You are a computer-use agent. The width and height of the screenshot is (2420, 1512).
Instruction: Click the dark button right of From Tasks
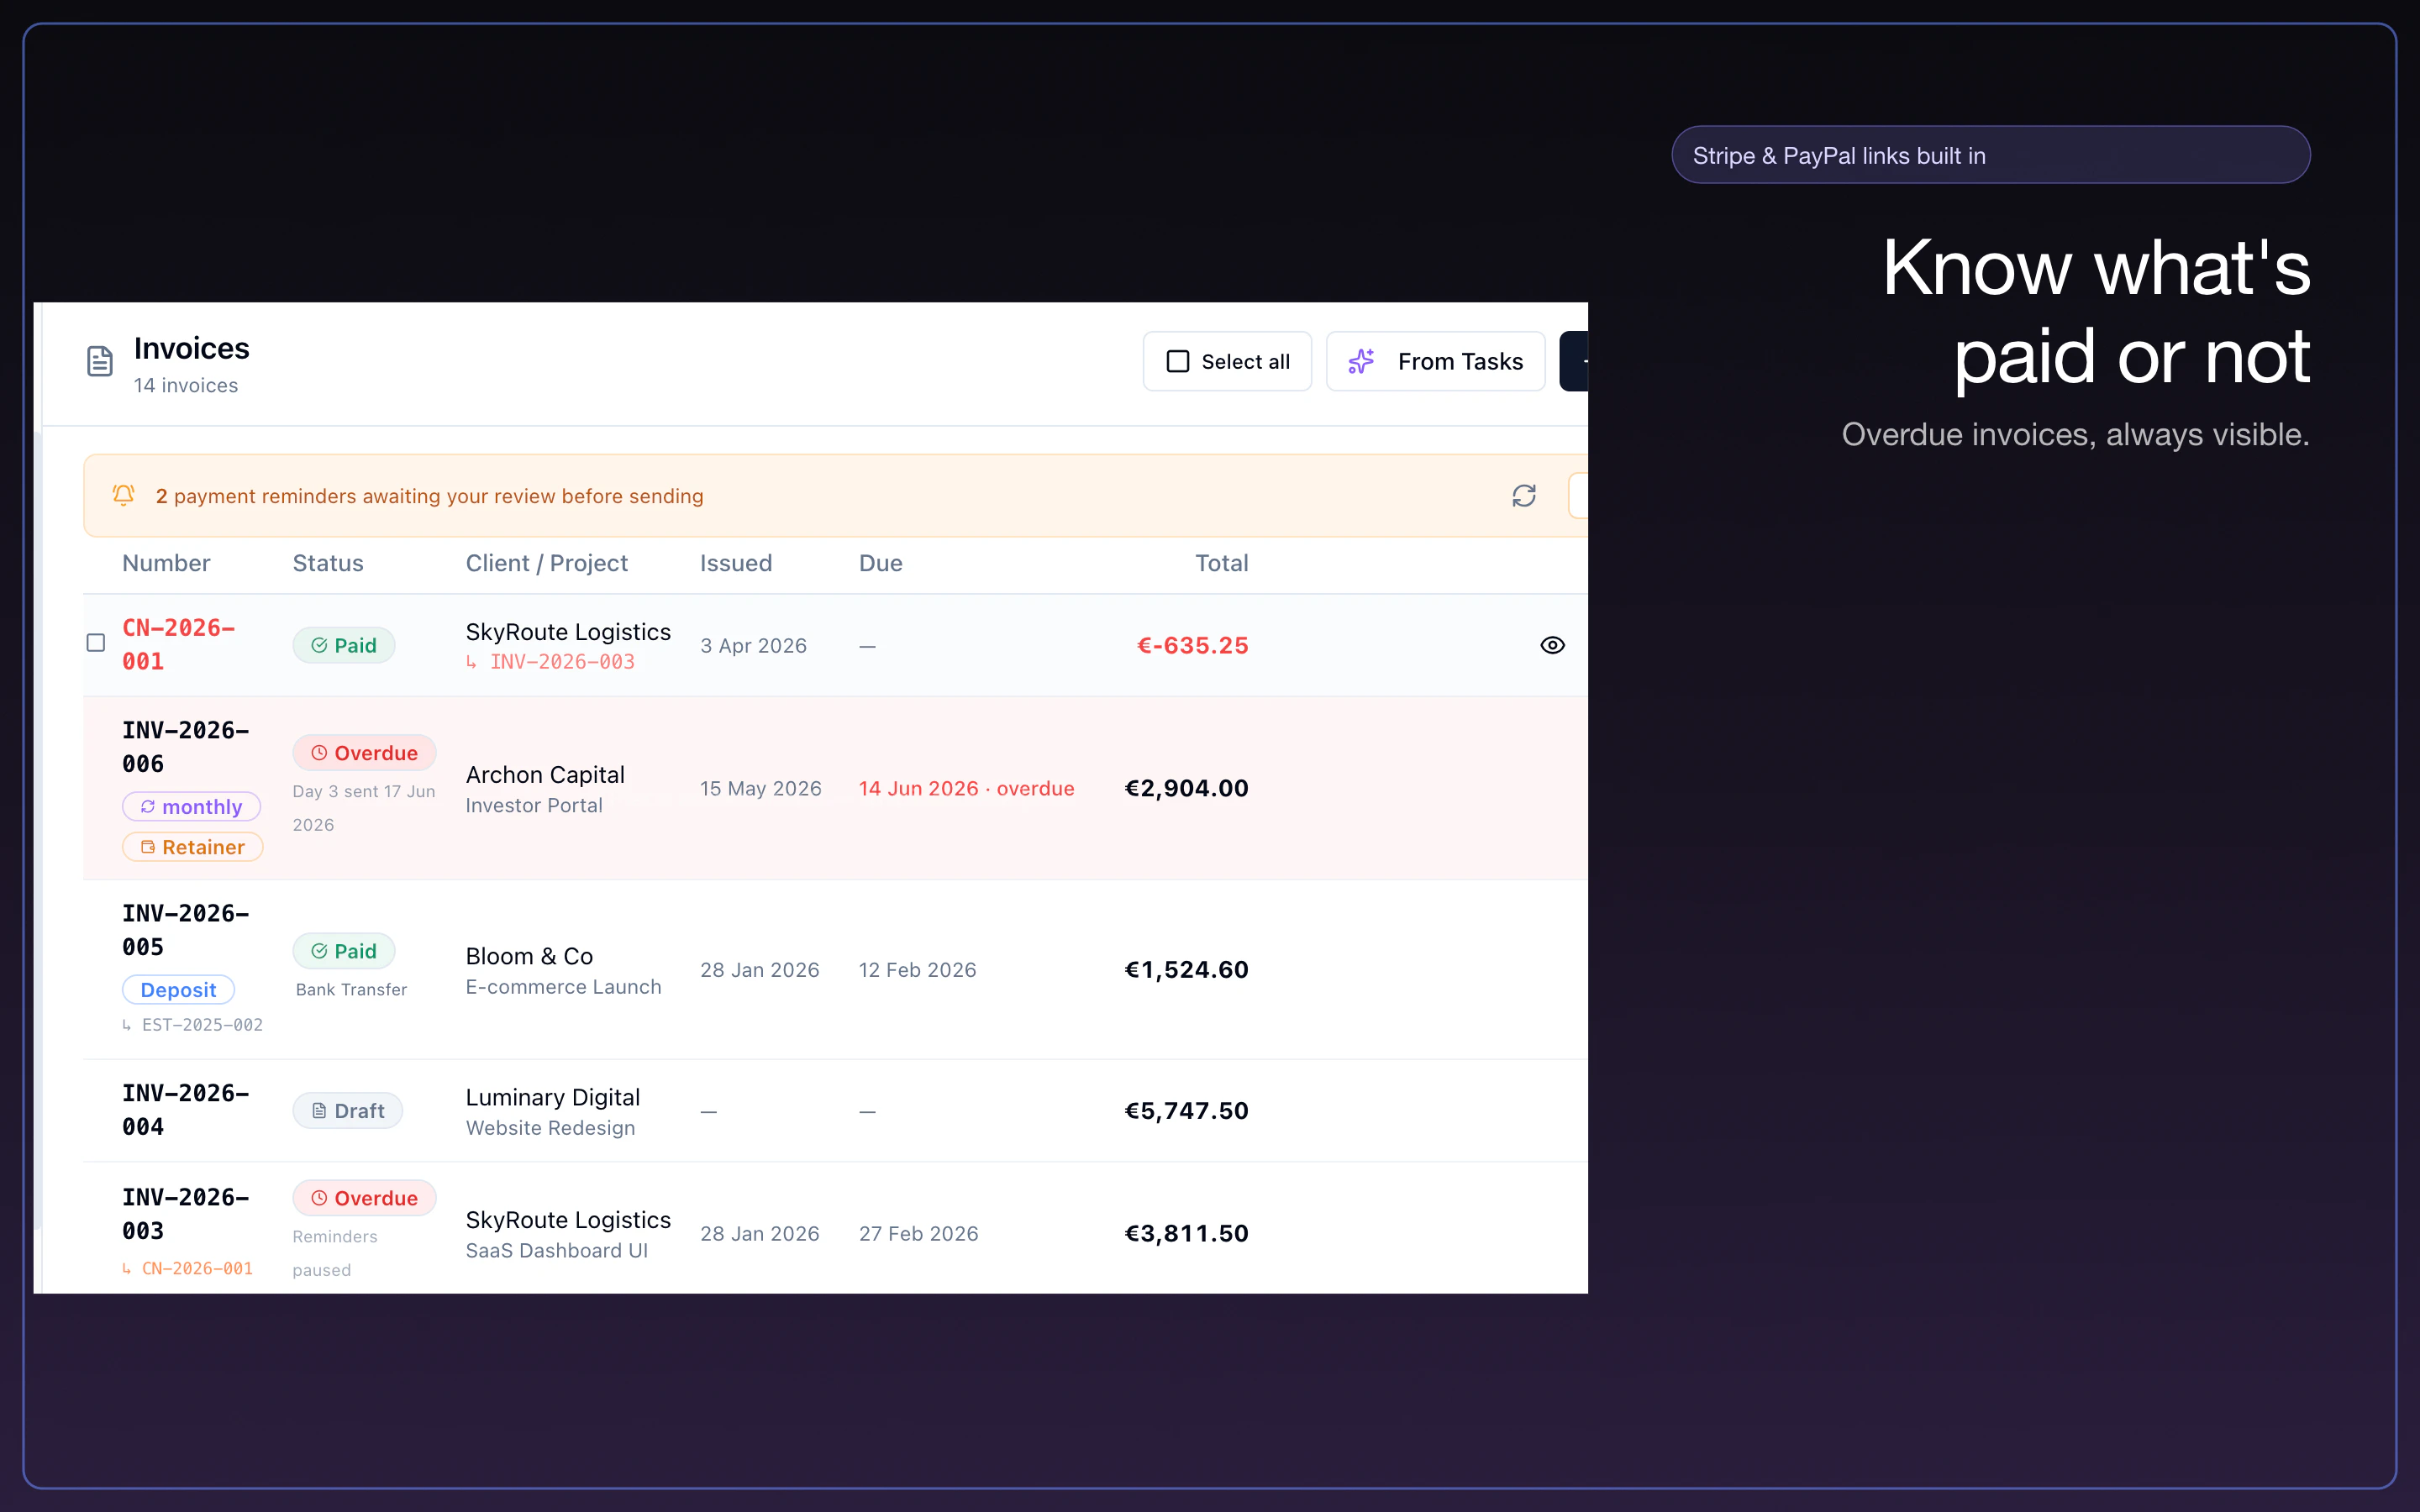tap(1574, 361)
